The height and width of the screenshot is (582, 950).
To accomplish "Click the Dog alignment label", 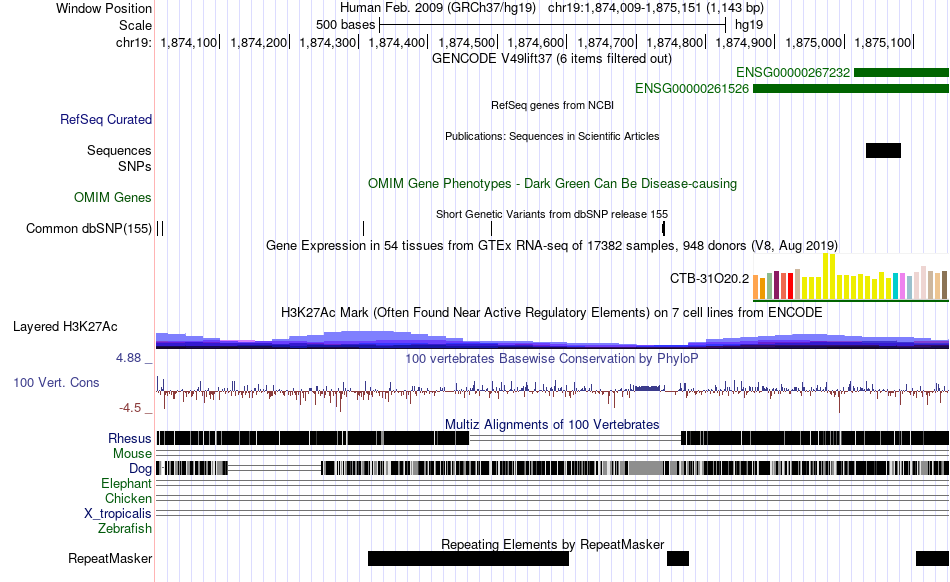I will pos(140,468).
